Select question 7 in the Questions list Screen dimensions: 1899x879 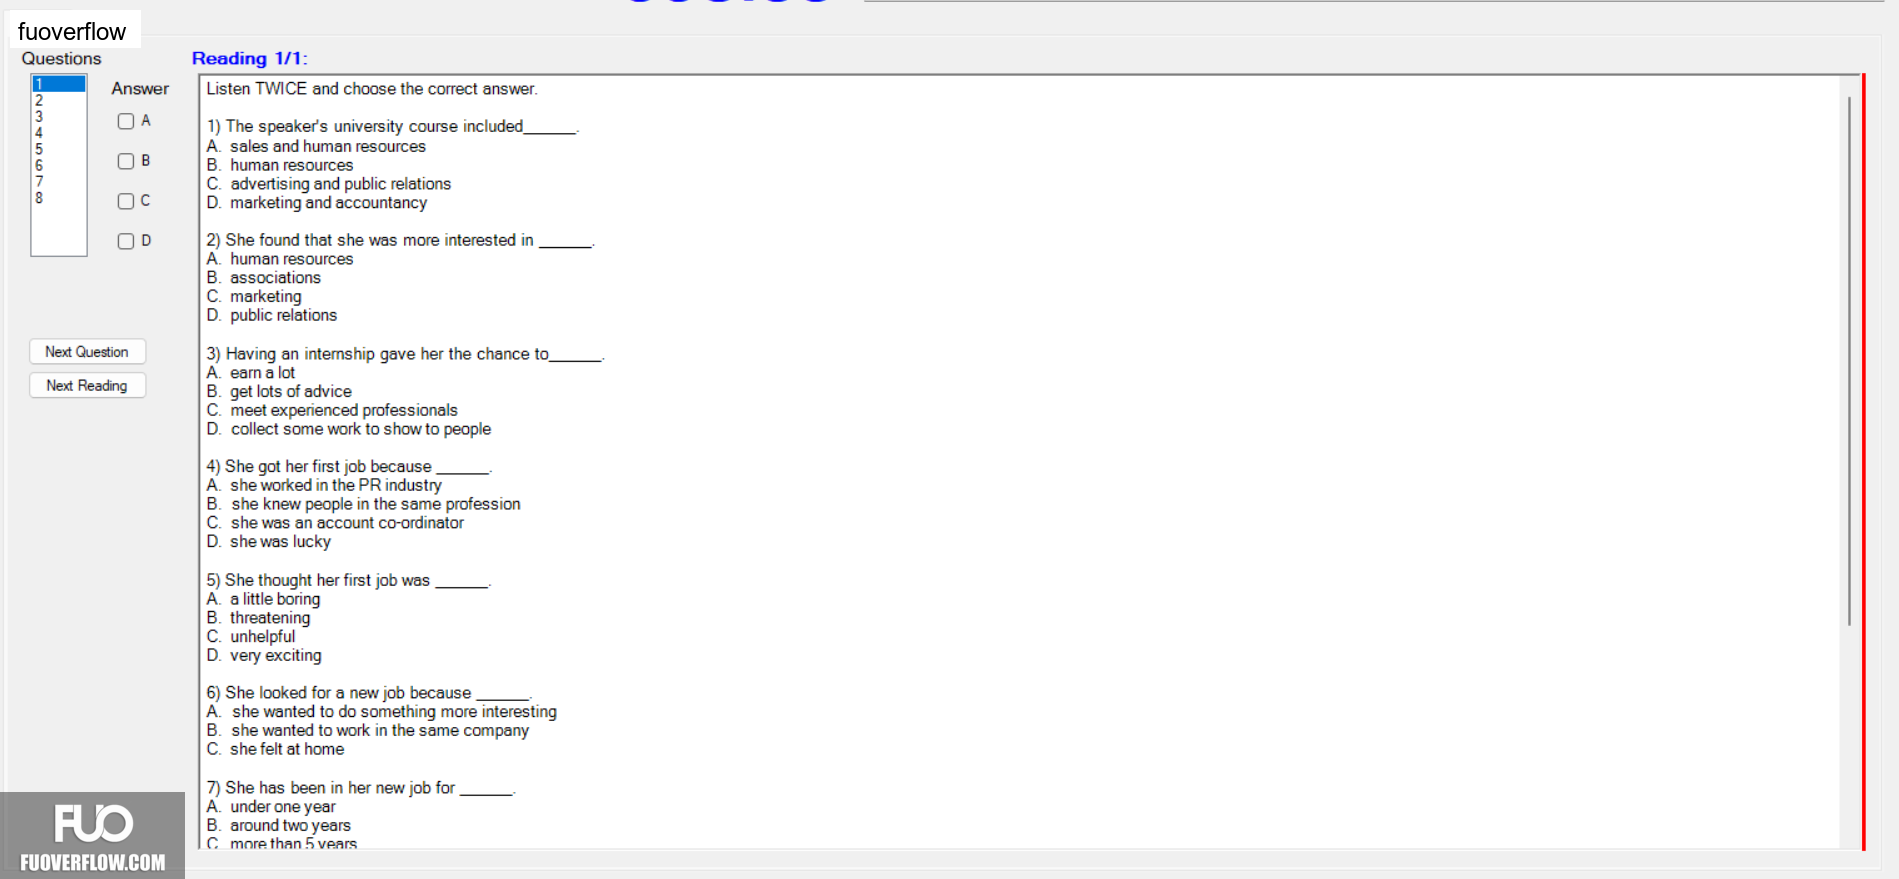59,182
